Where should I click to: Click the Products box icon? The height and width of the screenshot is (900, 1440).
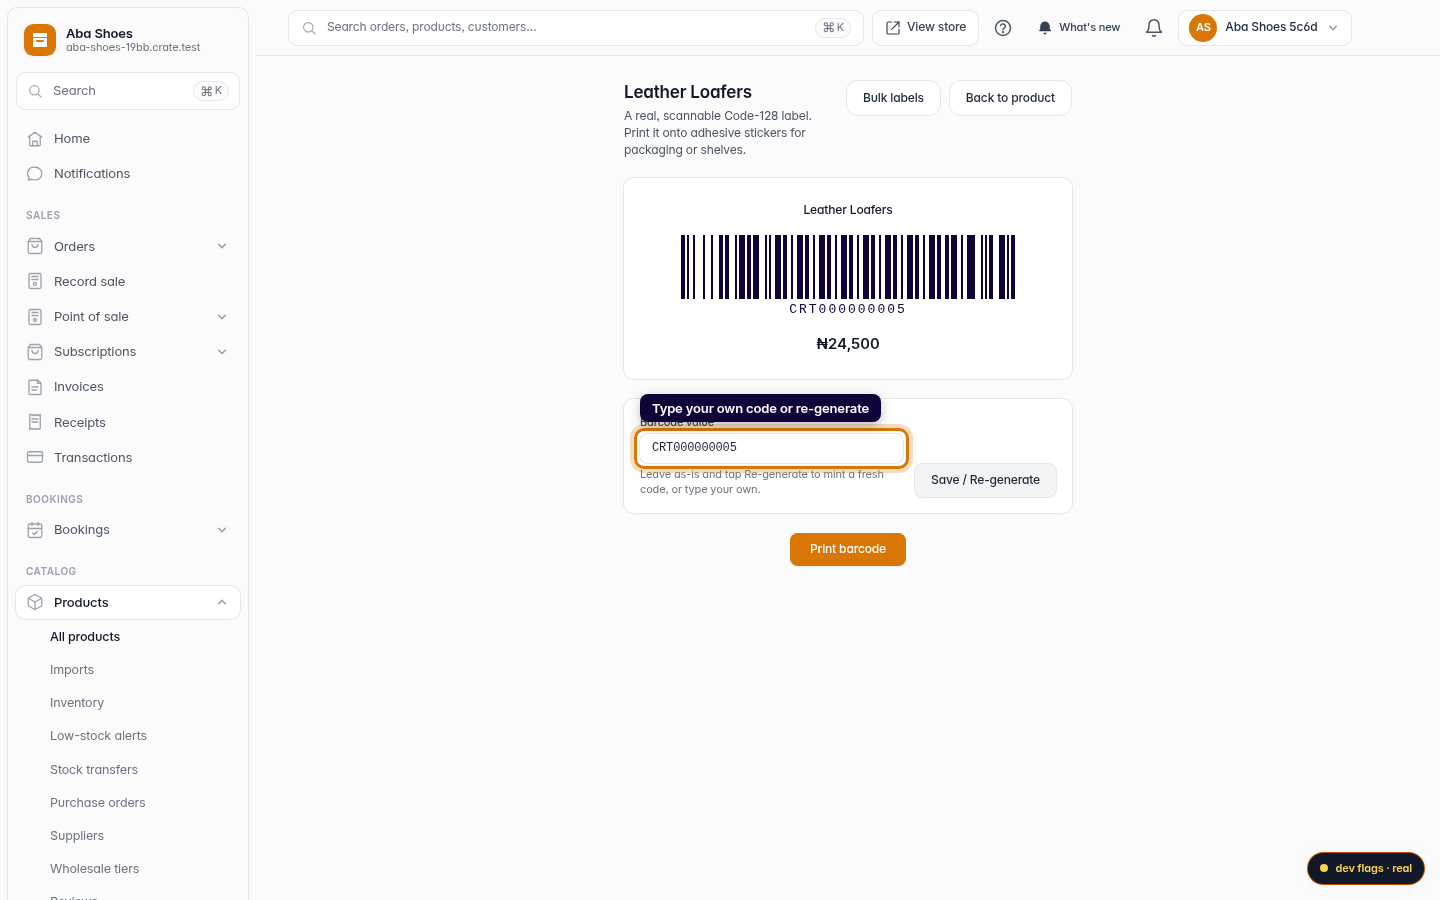coord(35,602)
